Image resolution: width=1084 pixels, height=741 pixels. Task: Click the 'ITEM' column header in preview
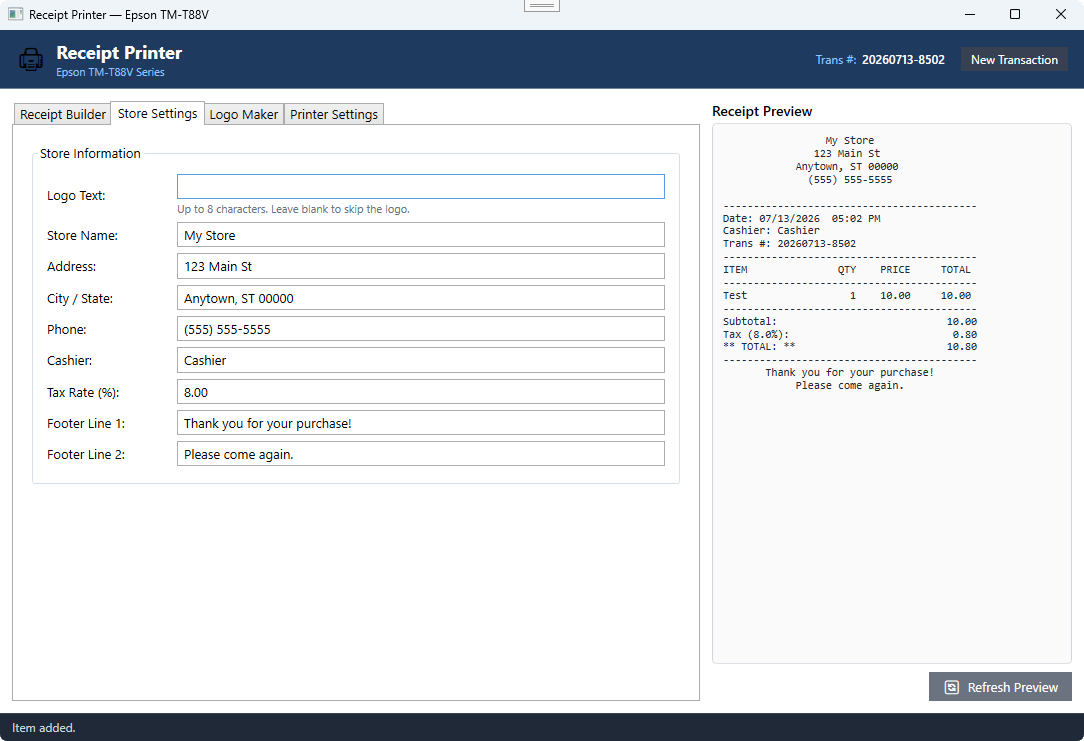tap(735, 270)
